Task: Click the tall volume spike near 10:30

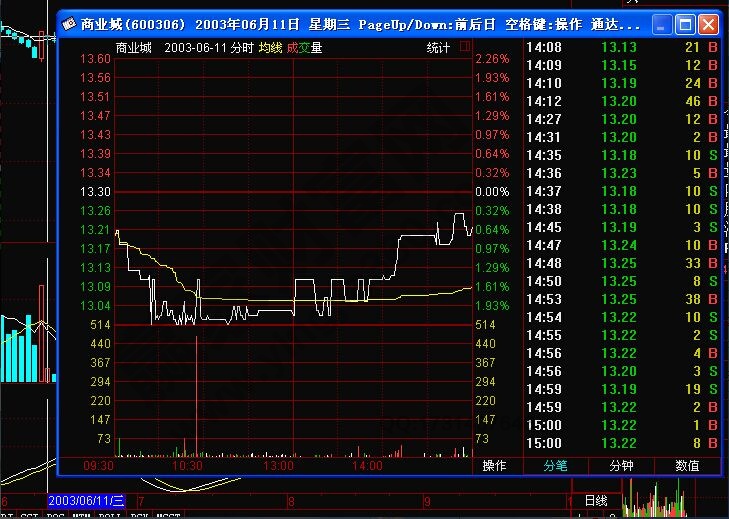Action: click(x=197, y=390)
